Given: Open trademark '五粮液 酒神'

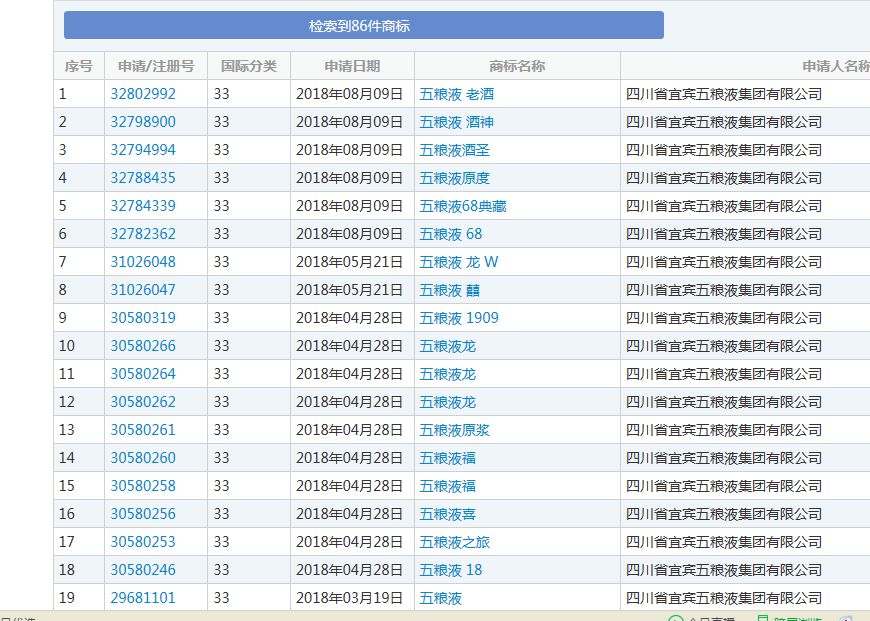Looking at the screenshot, I should (457, 122).
